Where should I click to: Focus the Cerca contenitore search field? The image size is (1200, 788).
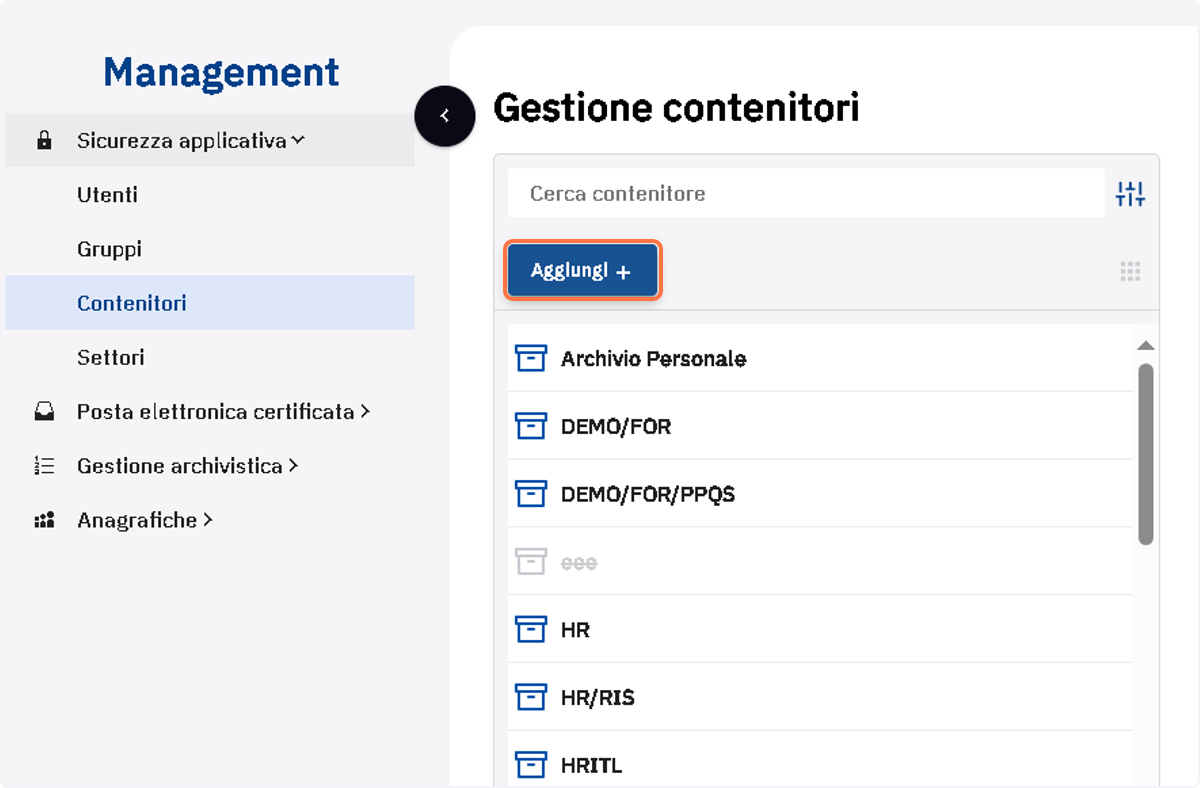pyautogui.click(x=806, y=193)
